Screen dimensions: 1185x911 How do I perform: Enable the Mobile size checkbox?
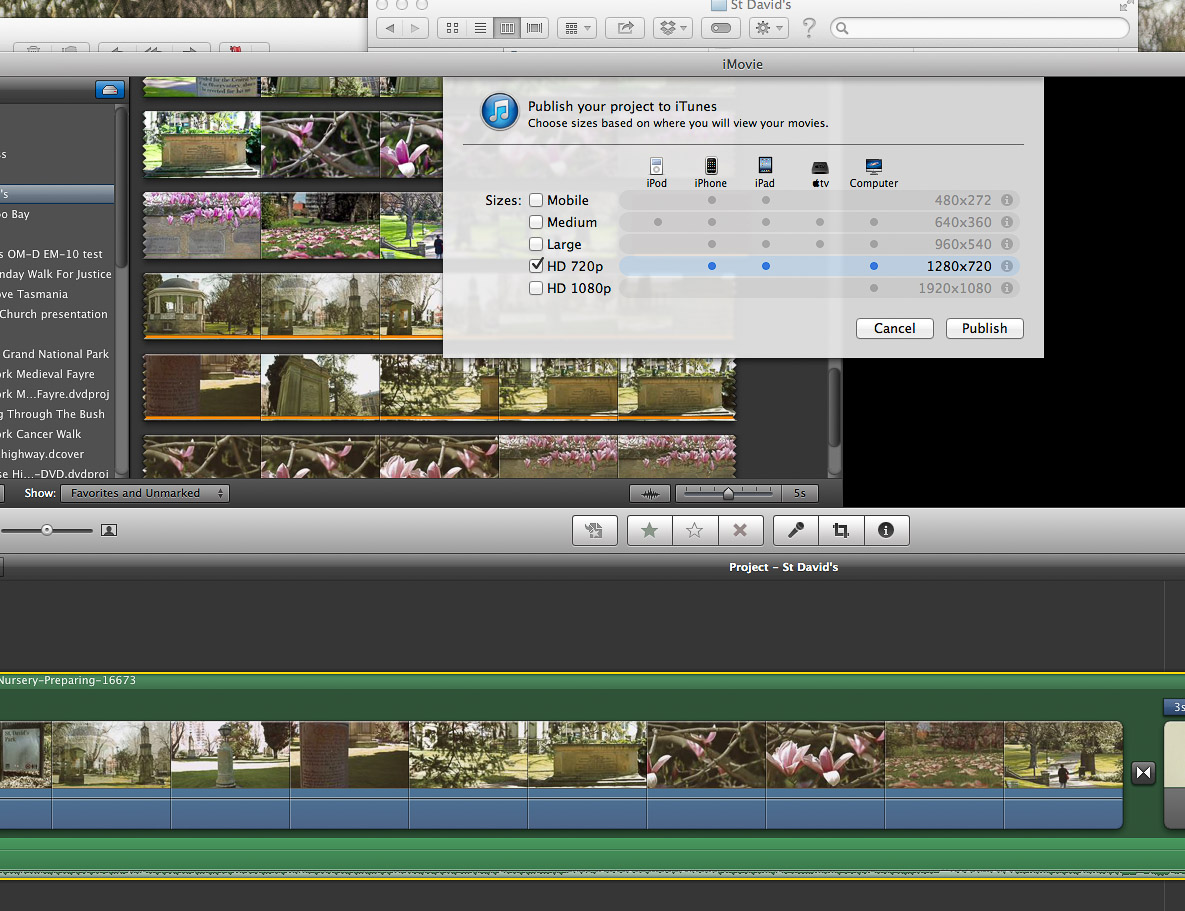(537, 200)
